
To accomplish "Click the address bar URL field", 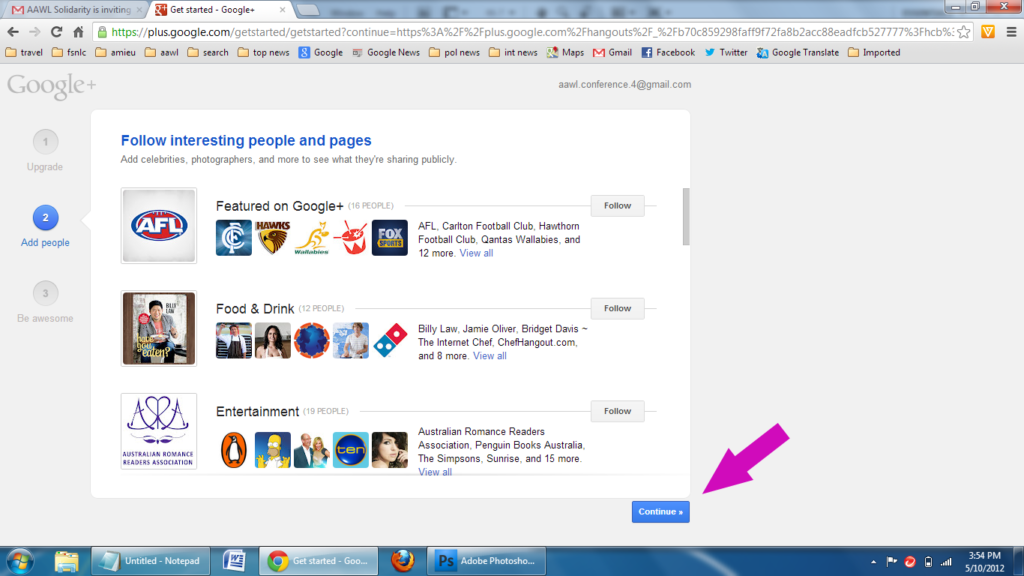I will 532,32.
